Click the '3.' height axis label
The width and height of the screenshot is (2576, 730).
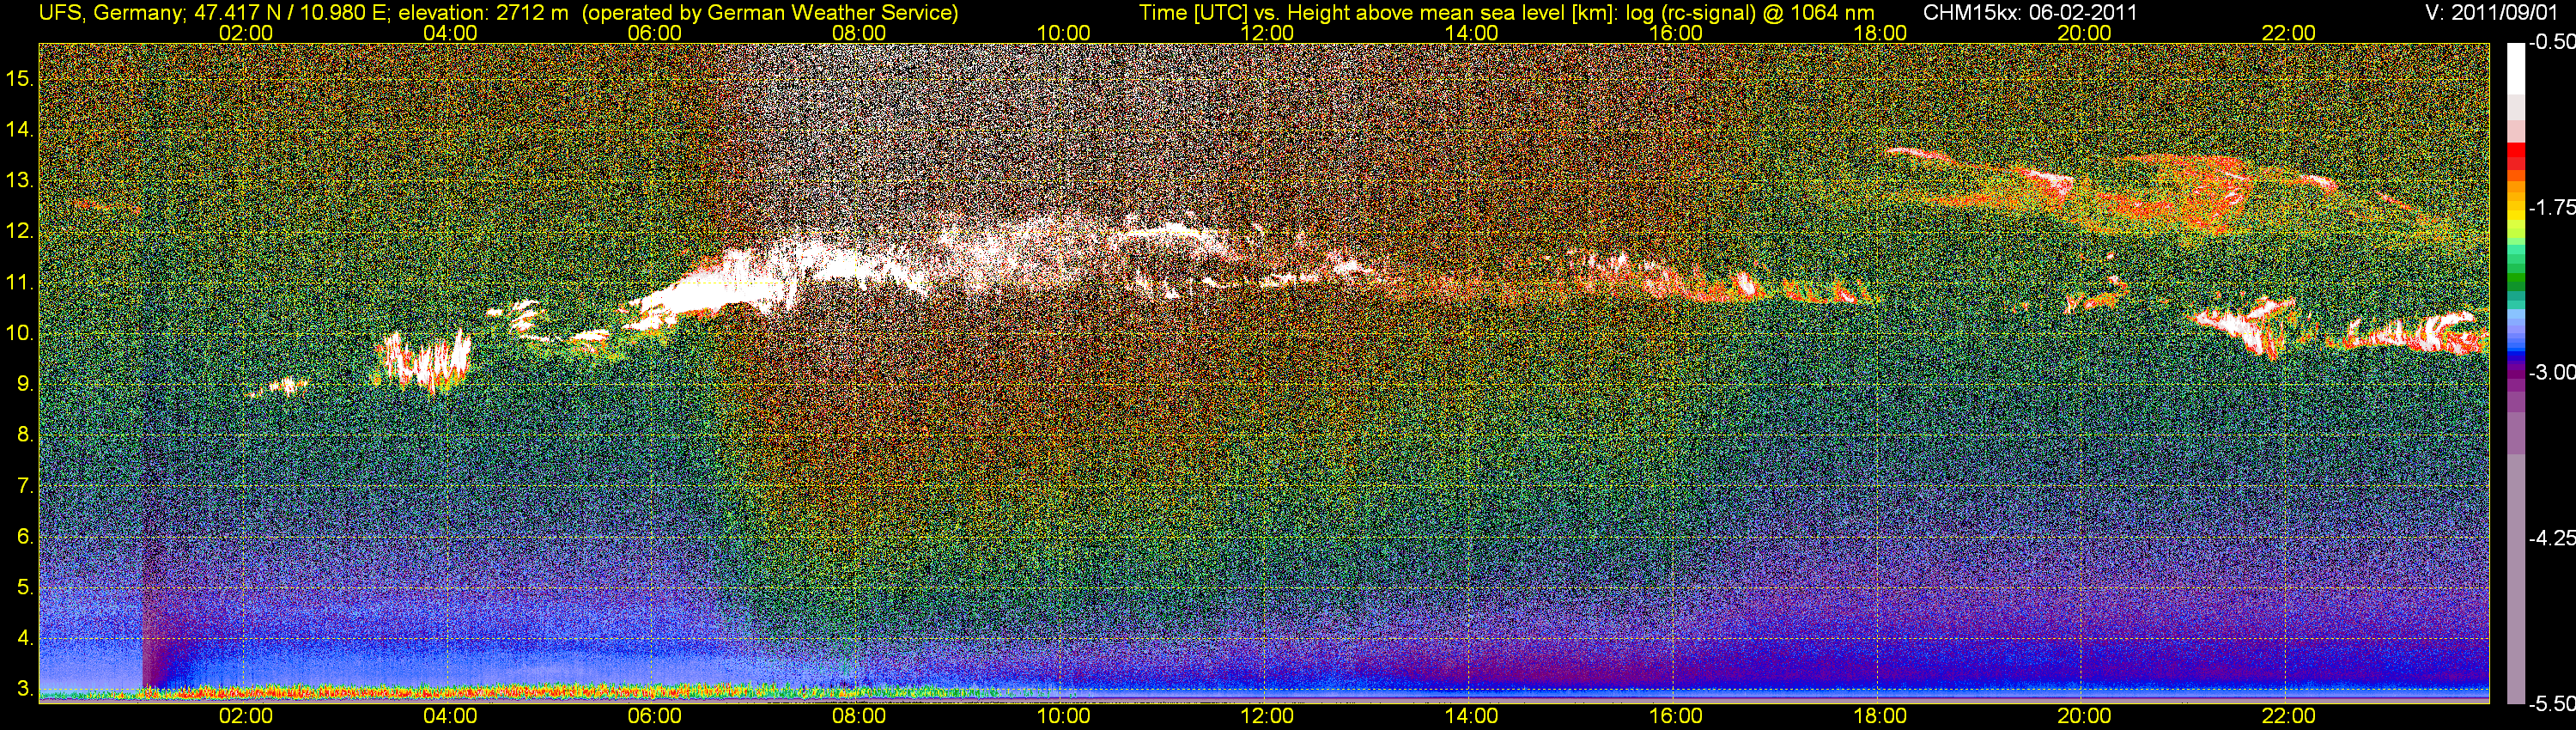[26, 690]
